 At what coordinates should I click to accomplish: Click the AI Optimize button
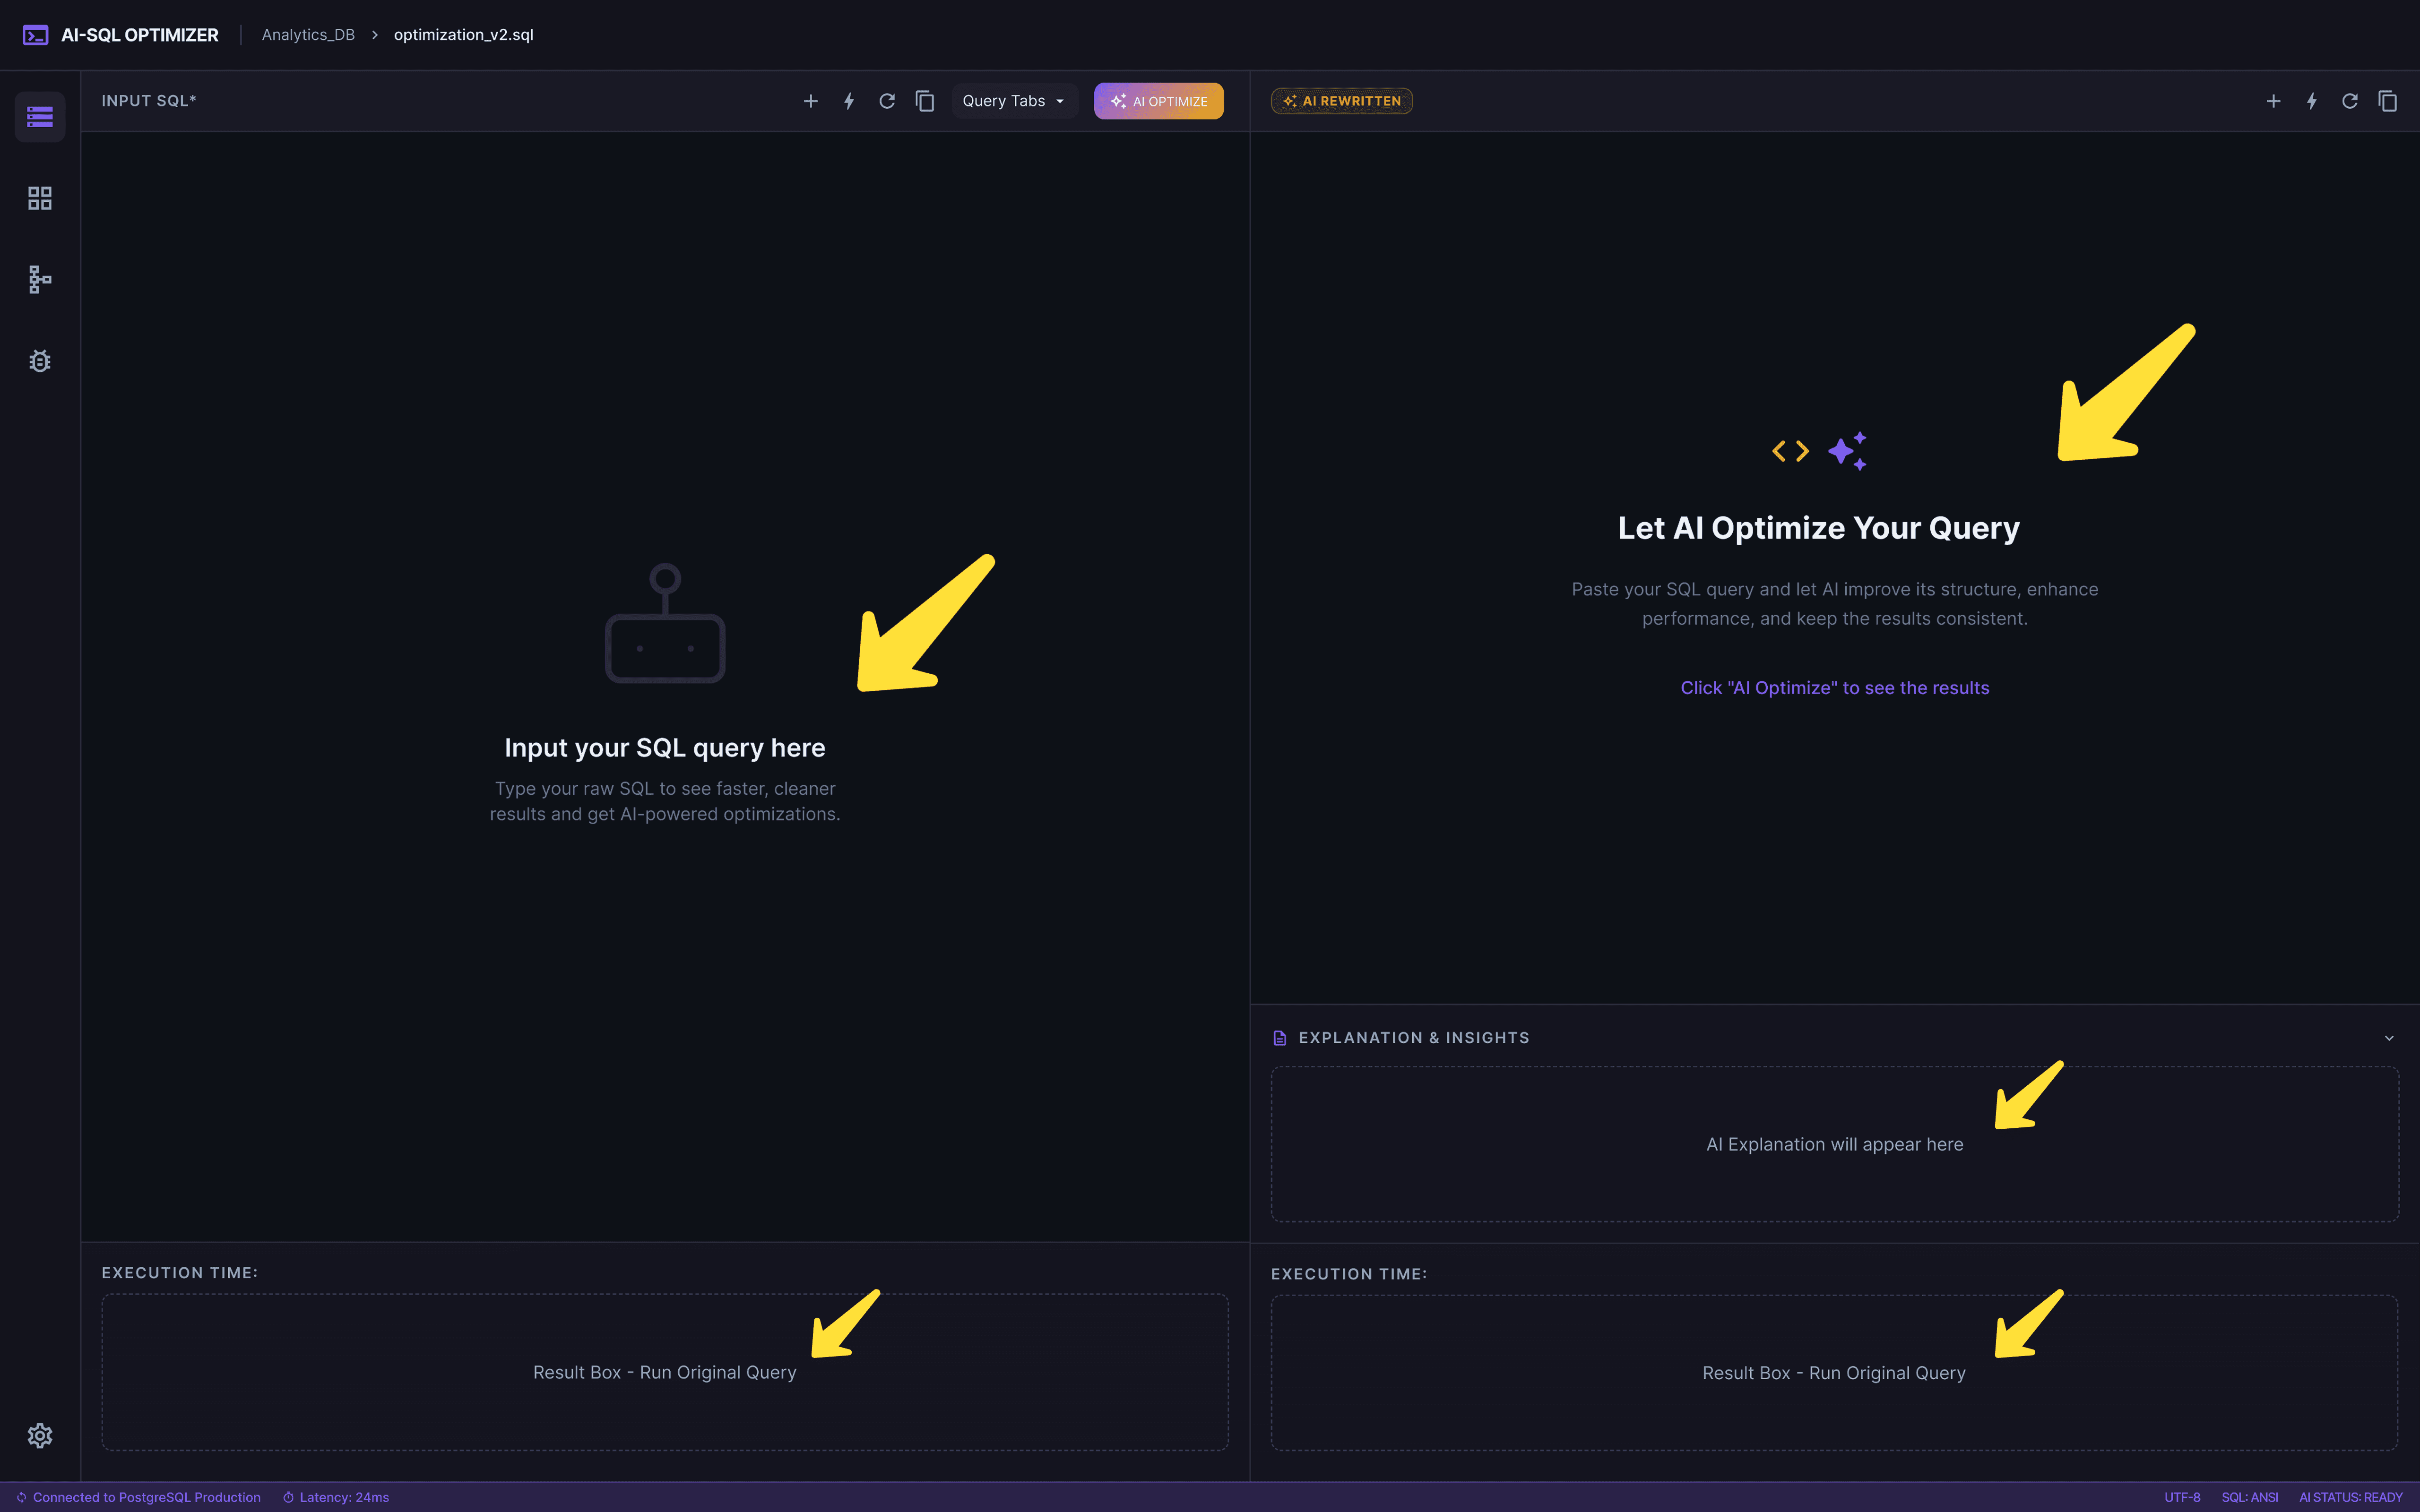click(1158, 101)
